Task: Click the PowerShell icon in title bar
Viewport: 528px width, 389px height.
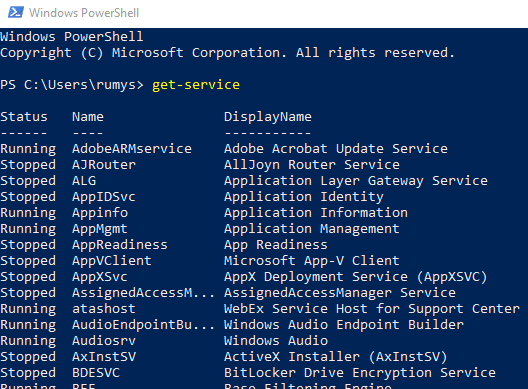Action: tap(16, 12)
